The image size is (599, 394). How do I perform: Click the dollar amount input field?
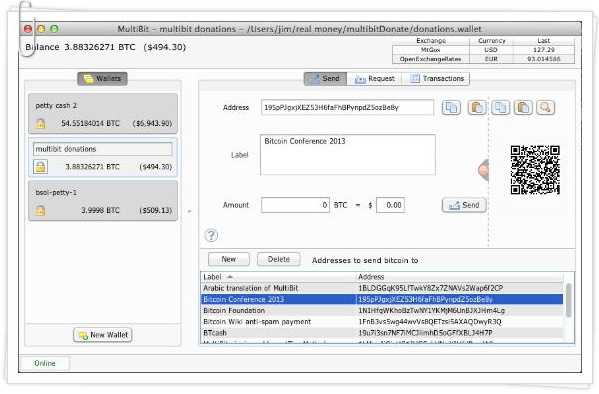(390, 205)
